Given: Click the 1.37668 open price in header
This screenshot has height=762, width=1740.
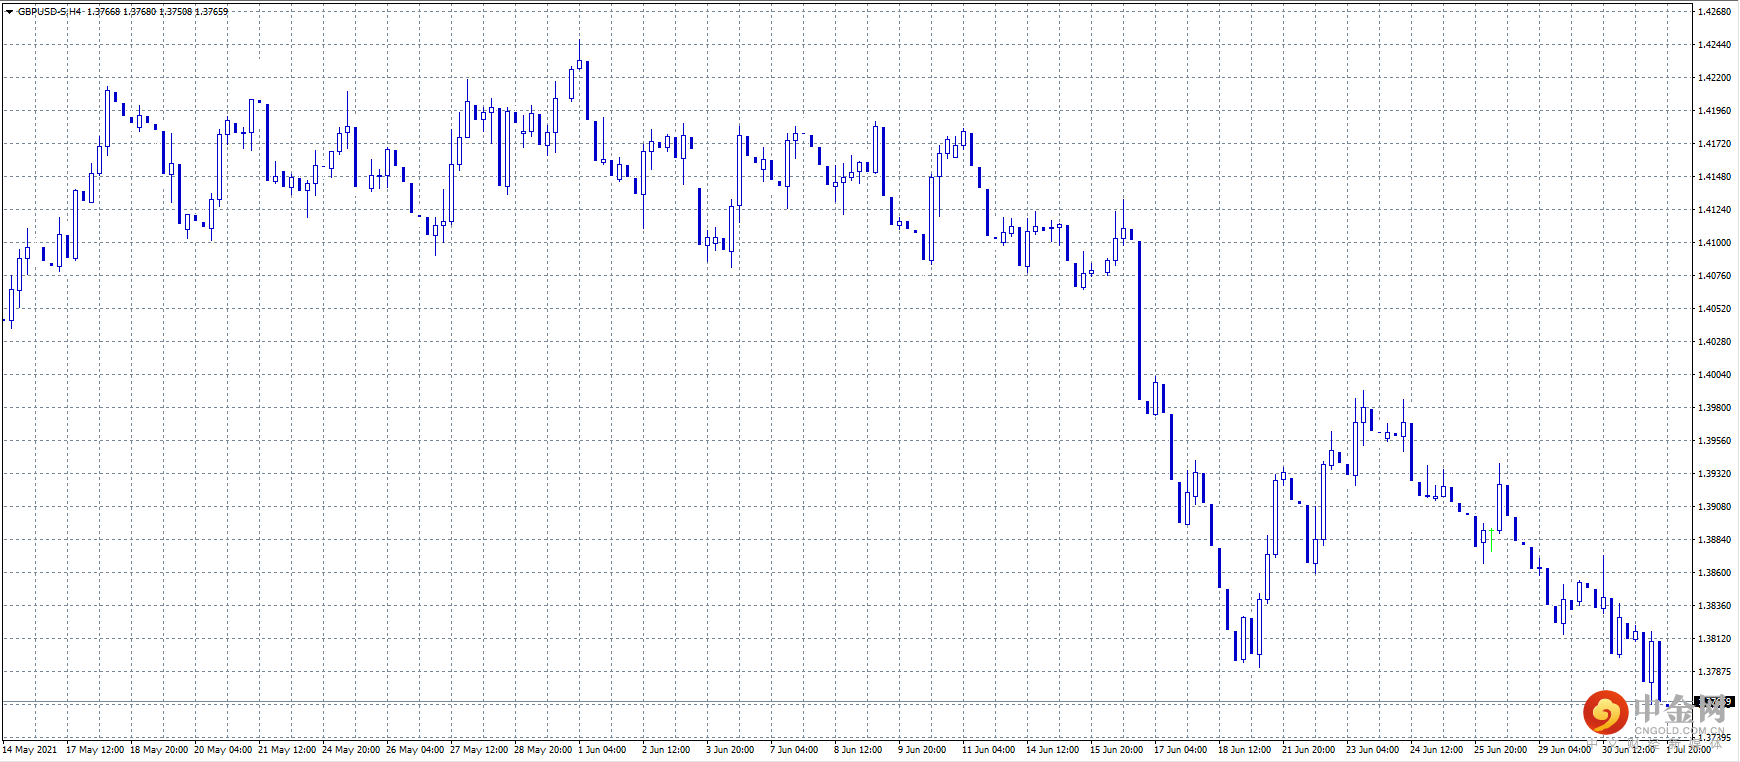Looking at the screenshot, I should pyautogui.click(x=103, y=12).
